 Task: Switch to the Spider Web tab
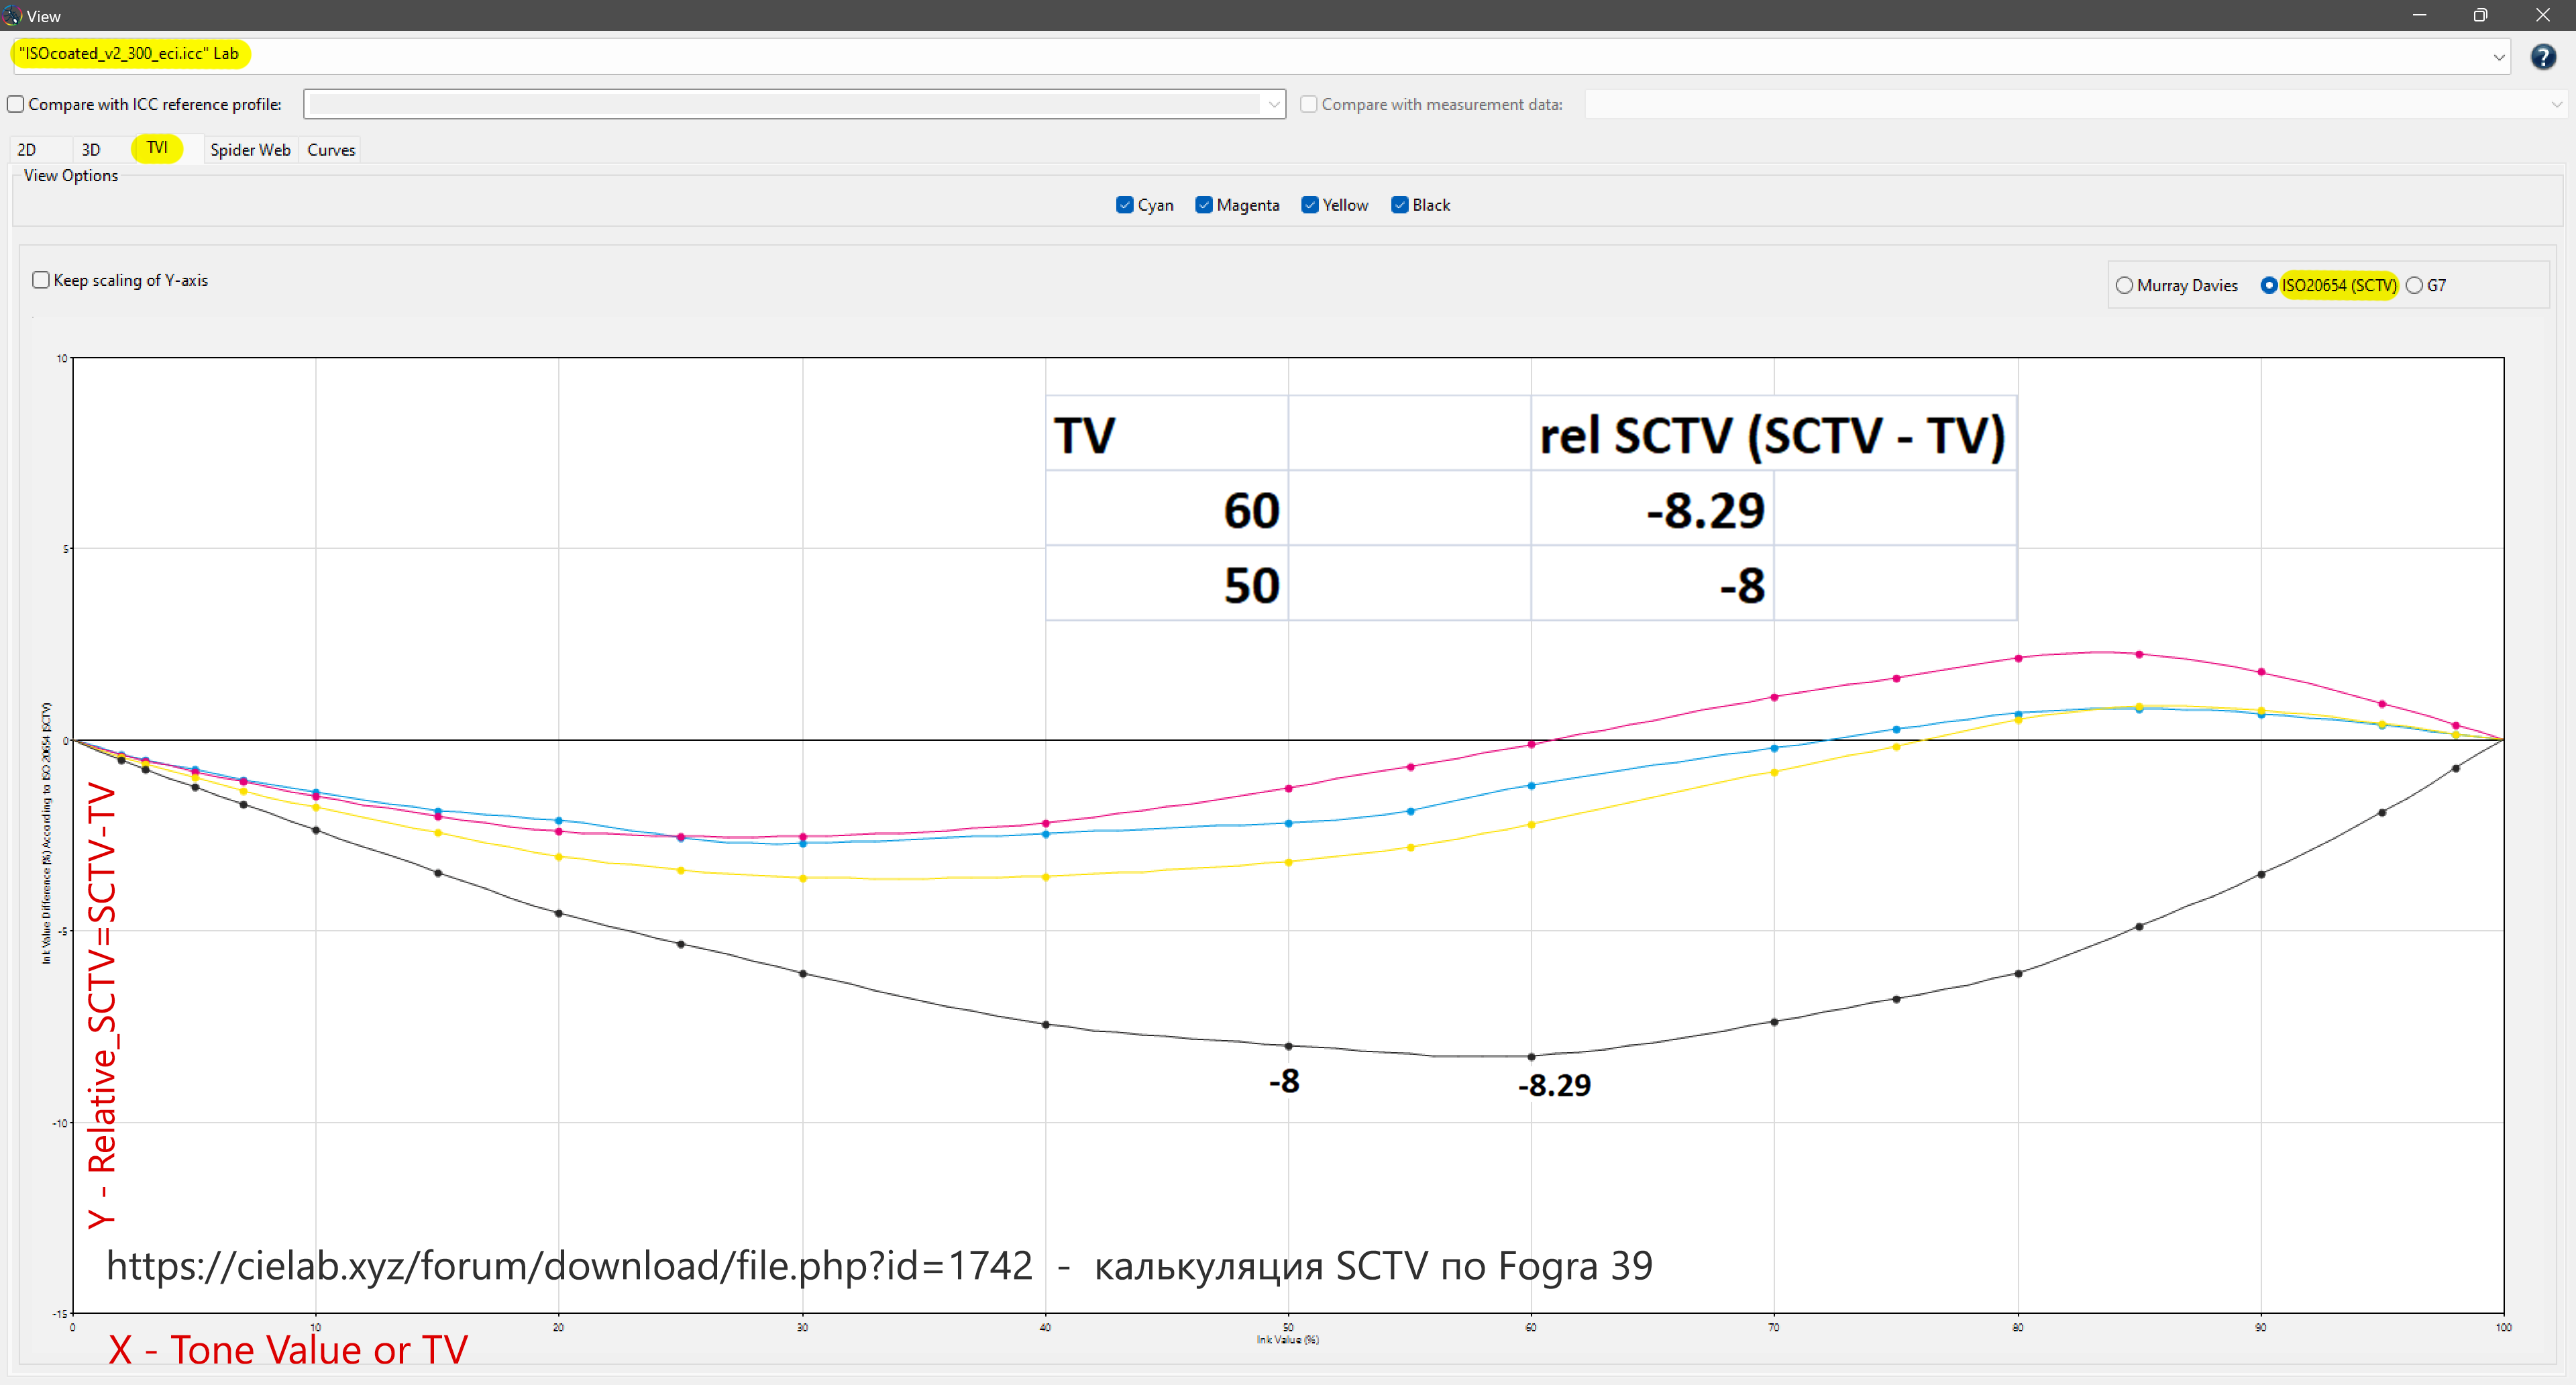[250, 150]
